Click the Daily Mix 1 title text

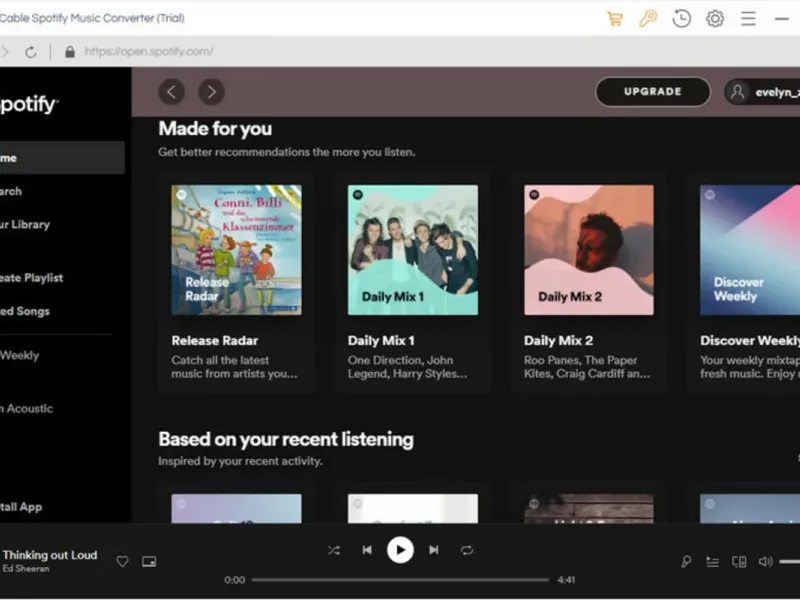(x=381, y=340)
